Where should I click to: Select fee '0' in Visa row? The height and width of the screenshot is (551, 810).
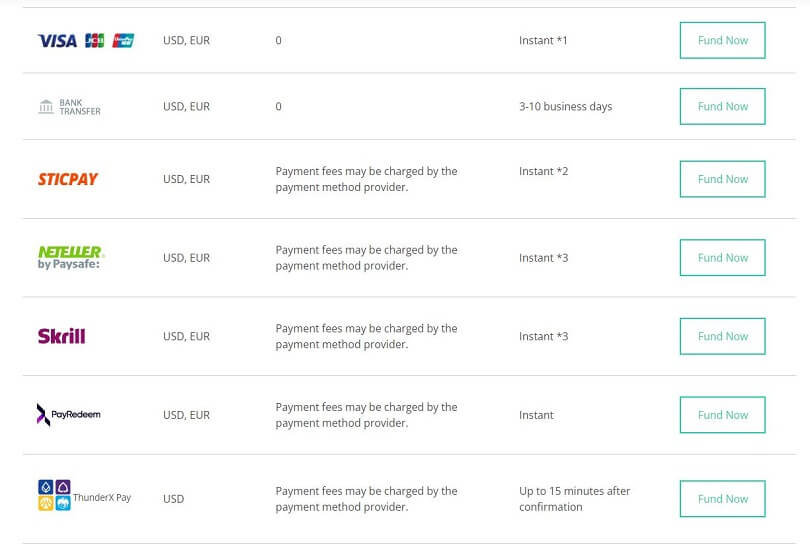278,40
